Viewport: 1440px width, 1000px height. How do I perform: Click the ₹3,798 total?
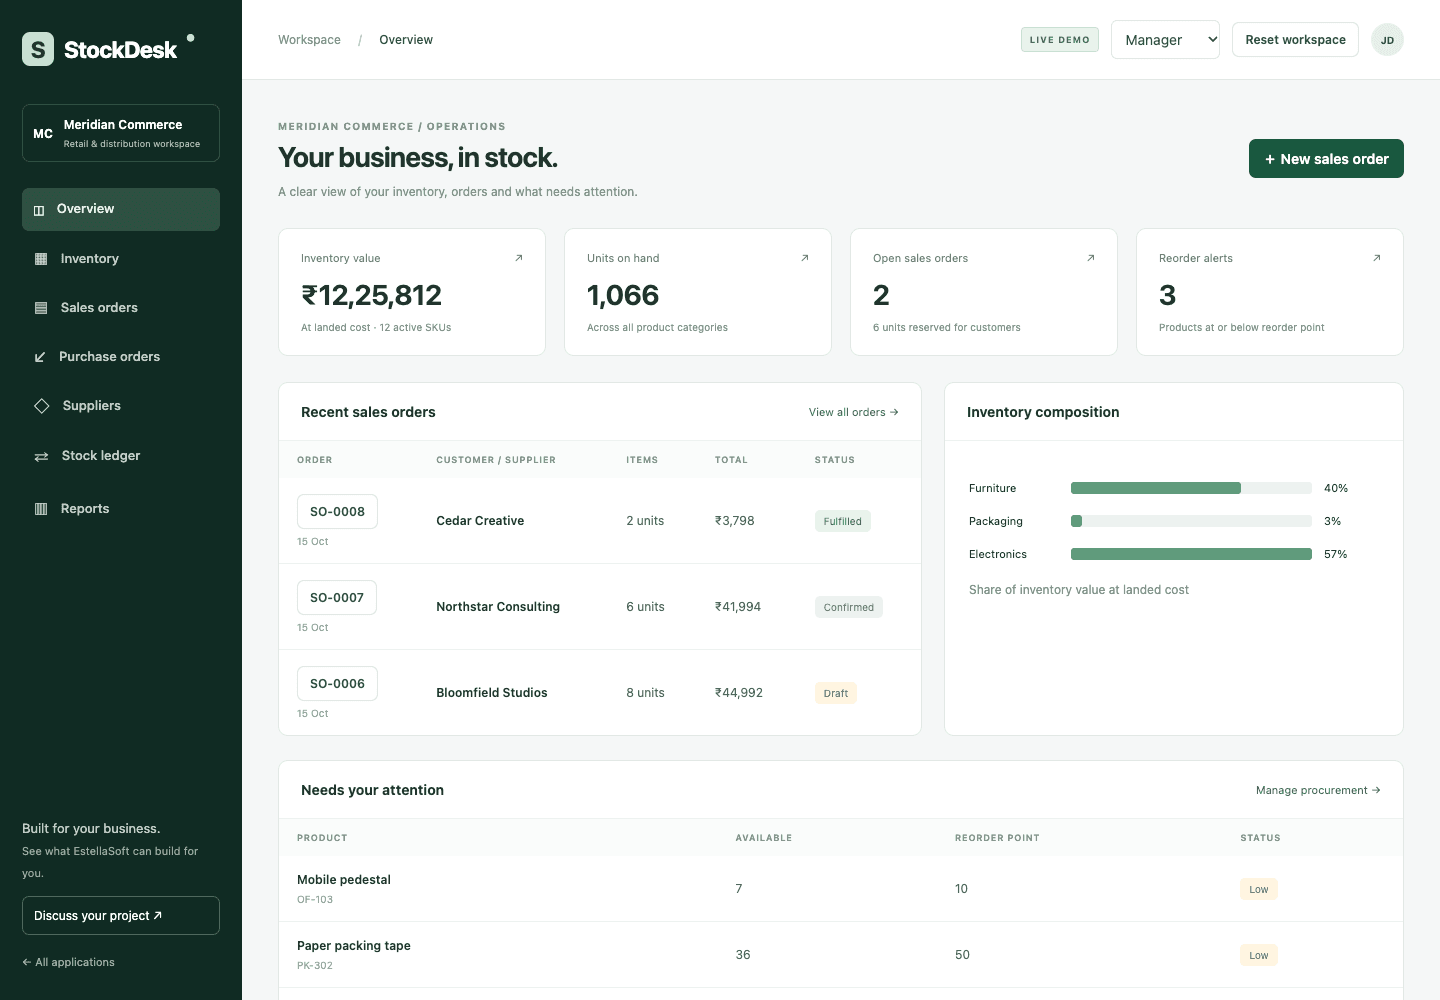tap(735, 521)
